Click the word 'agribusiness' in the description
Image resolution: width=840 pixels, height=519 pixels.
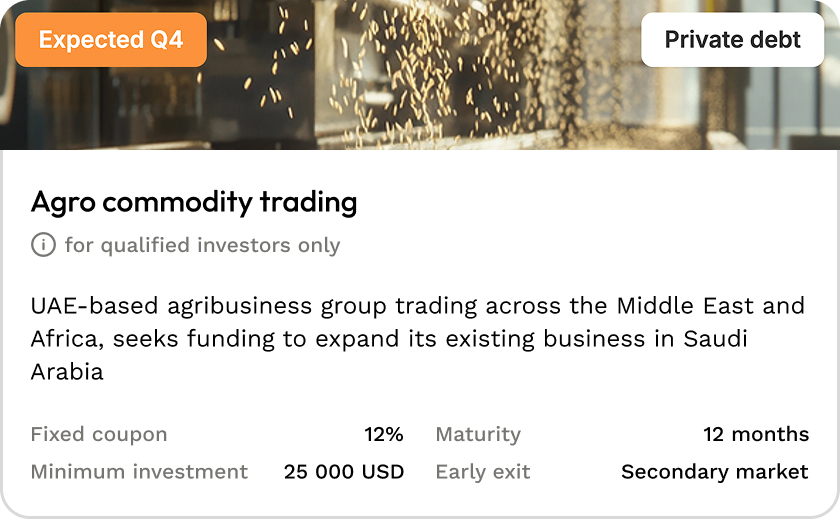[229, 305]
